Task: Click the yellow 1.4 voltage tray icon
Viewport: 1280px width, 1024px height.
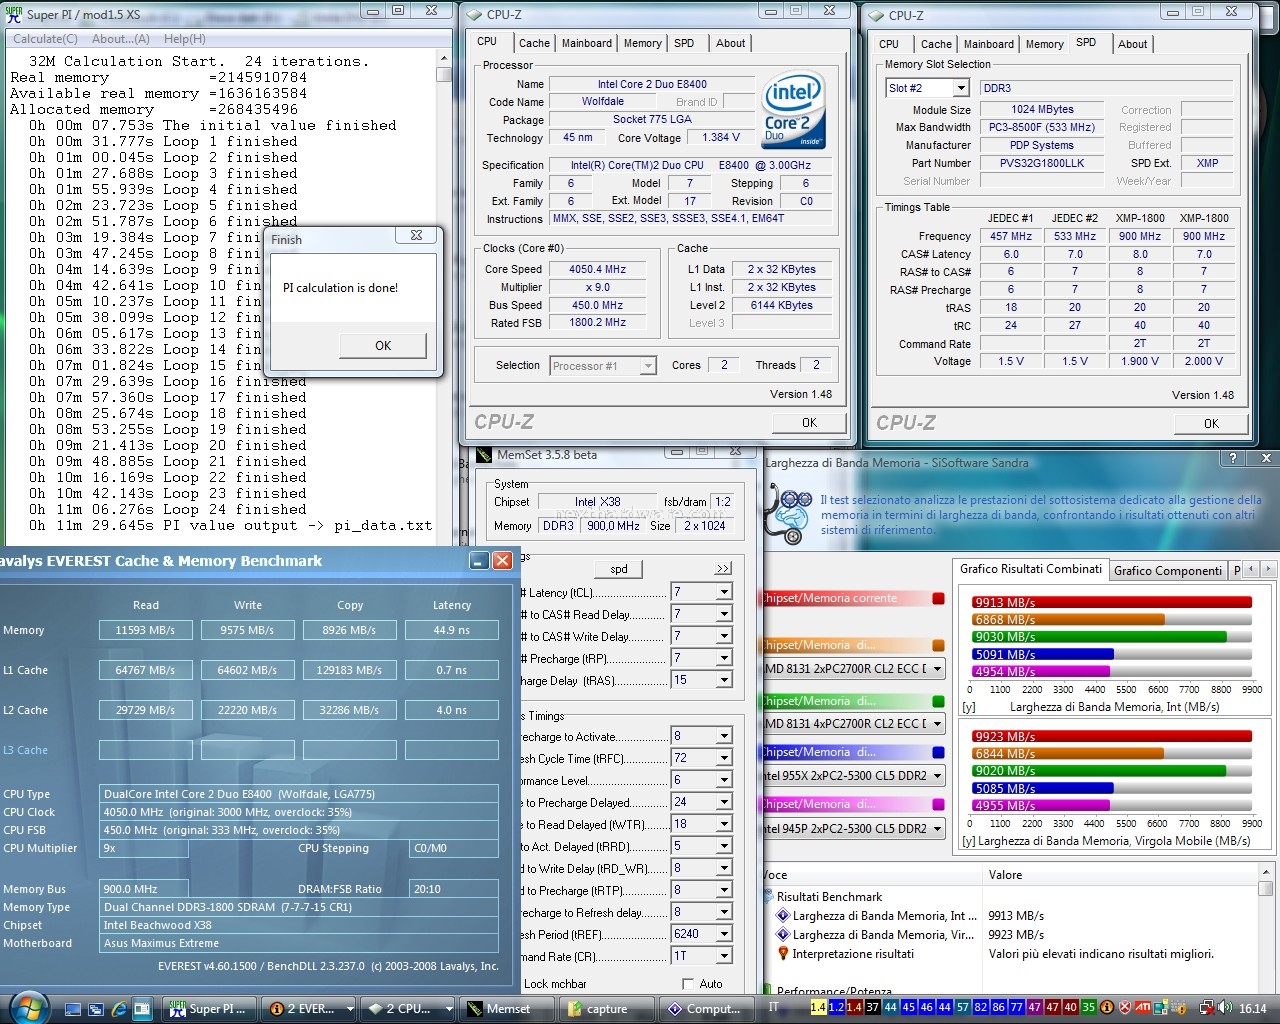Action: click(818, 1008)
